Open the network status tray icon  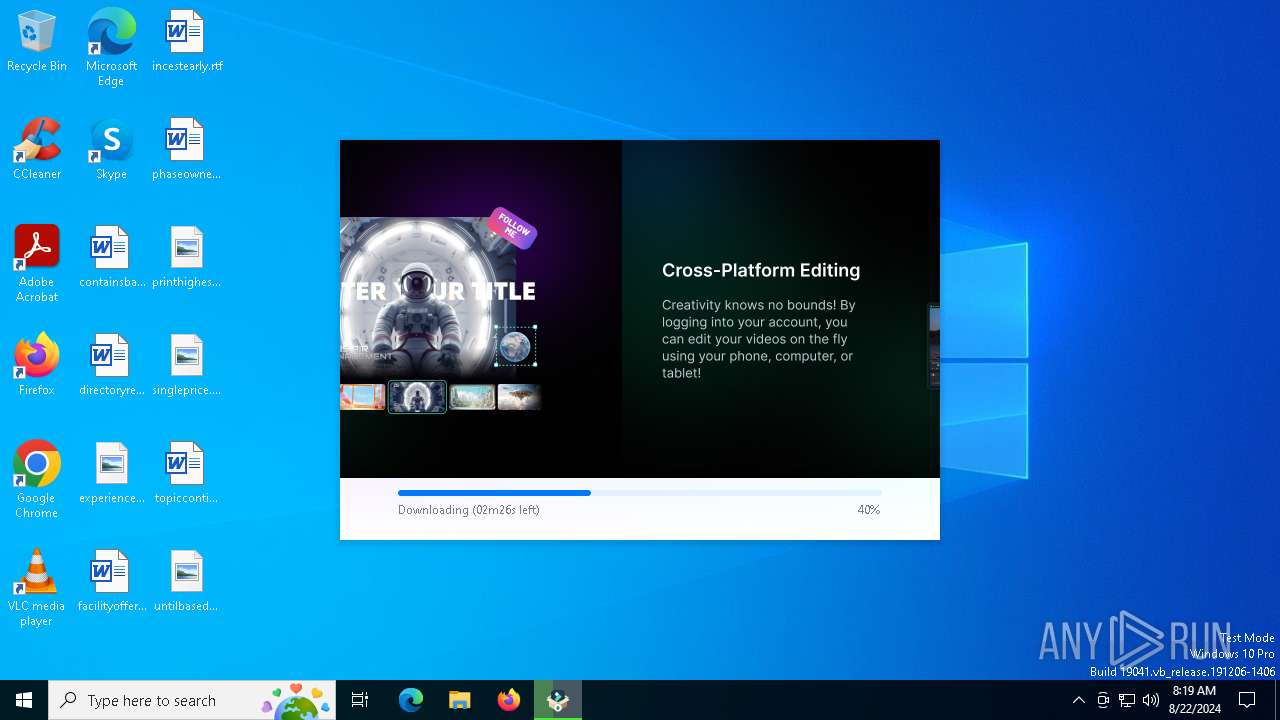[x=1127, y=700]
